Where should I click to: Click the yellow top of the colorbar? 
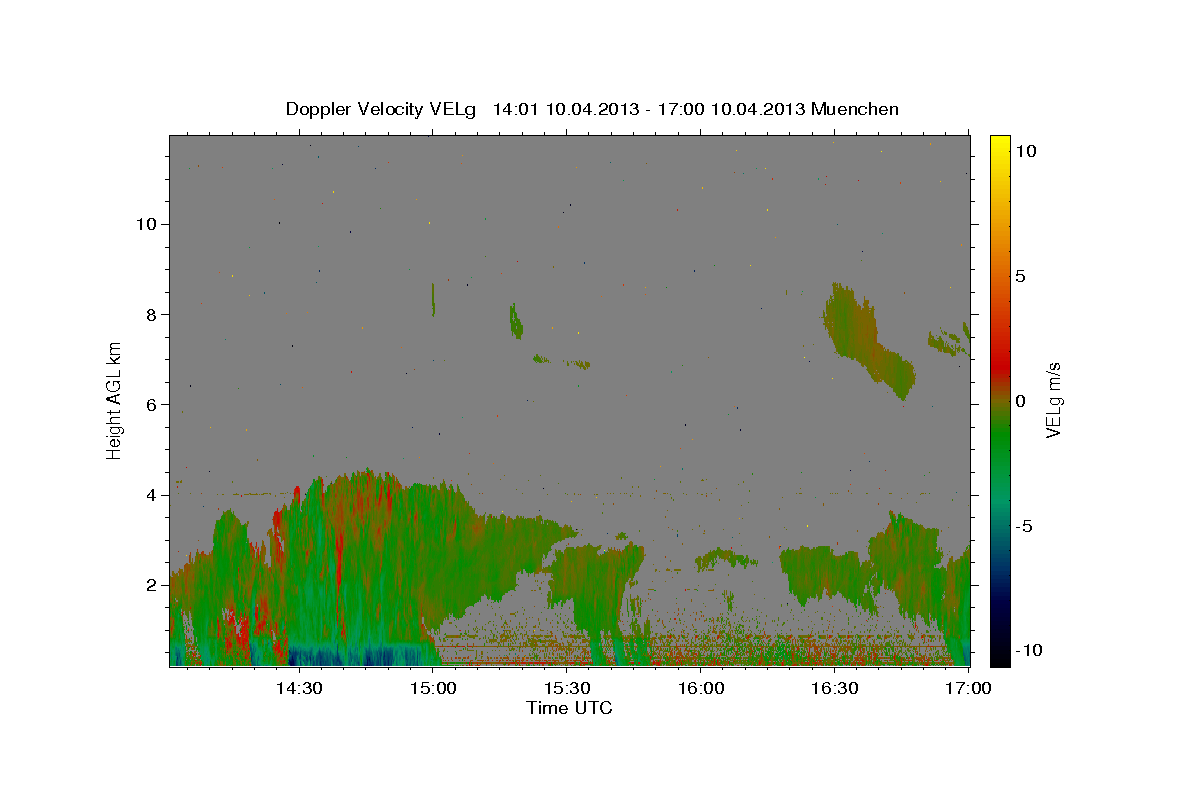pos(1000,145)
